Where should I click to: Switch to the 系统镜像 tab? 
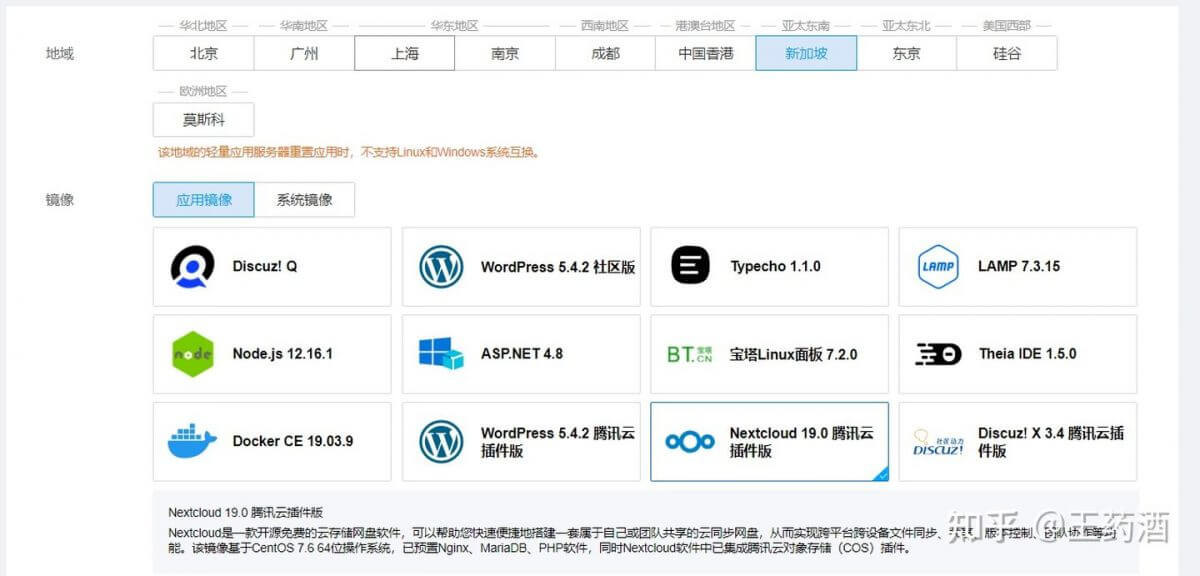(305, 199)
